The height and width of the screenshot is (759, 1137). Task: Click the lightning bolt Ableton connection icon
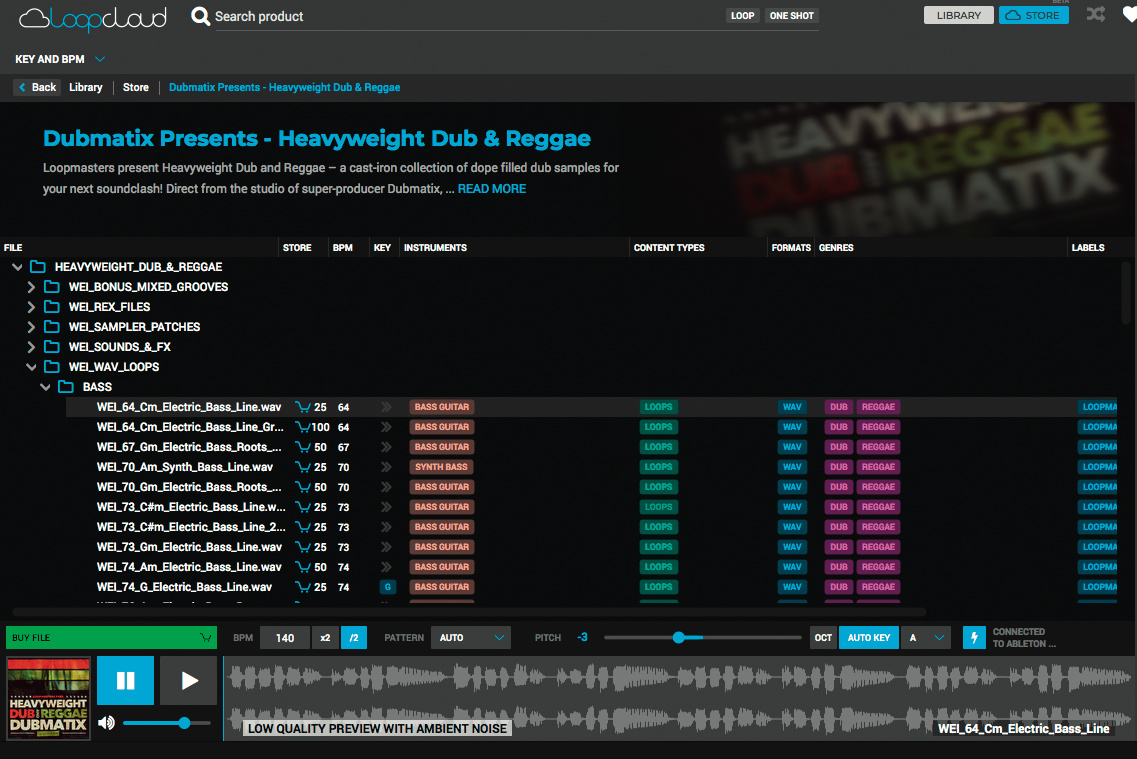pyautogui.click(x=973, y=638)
